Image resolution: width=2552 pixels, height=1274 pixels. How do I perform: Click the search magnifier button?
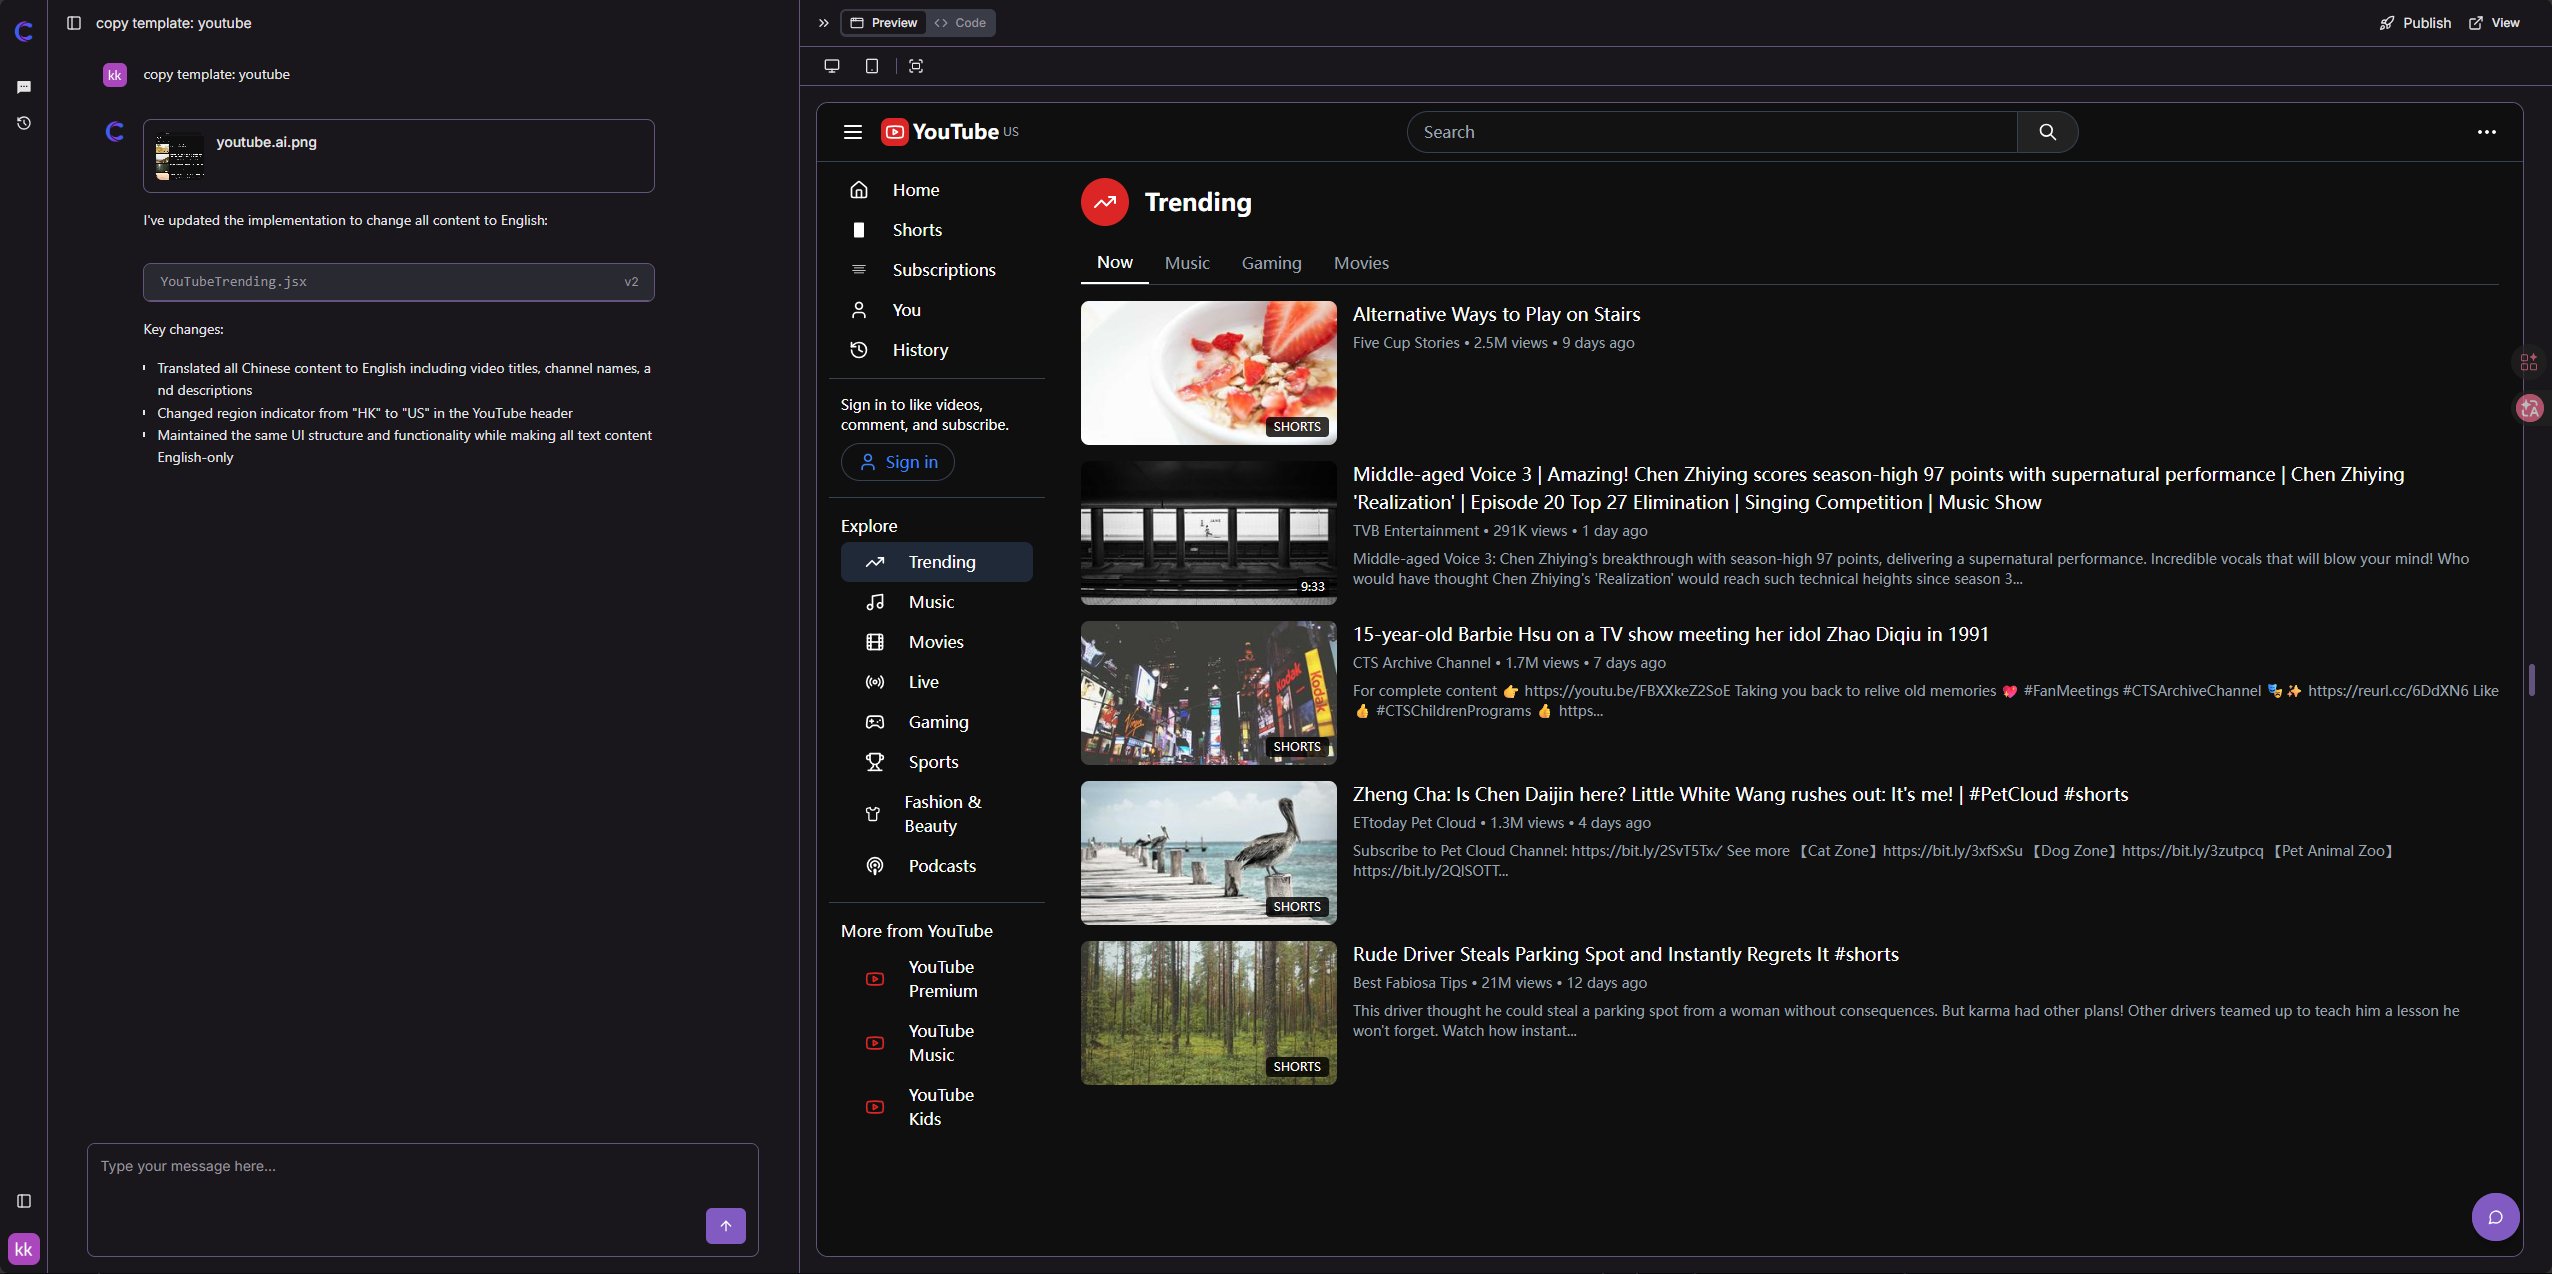coord(2047,132)
